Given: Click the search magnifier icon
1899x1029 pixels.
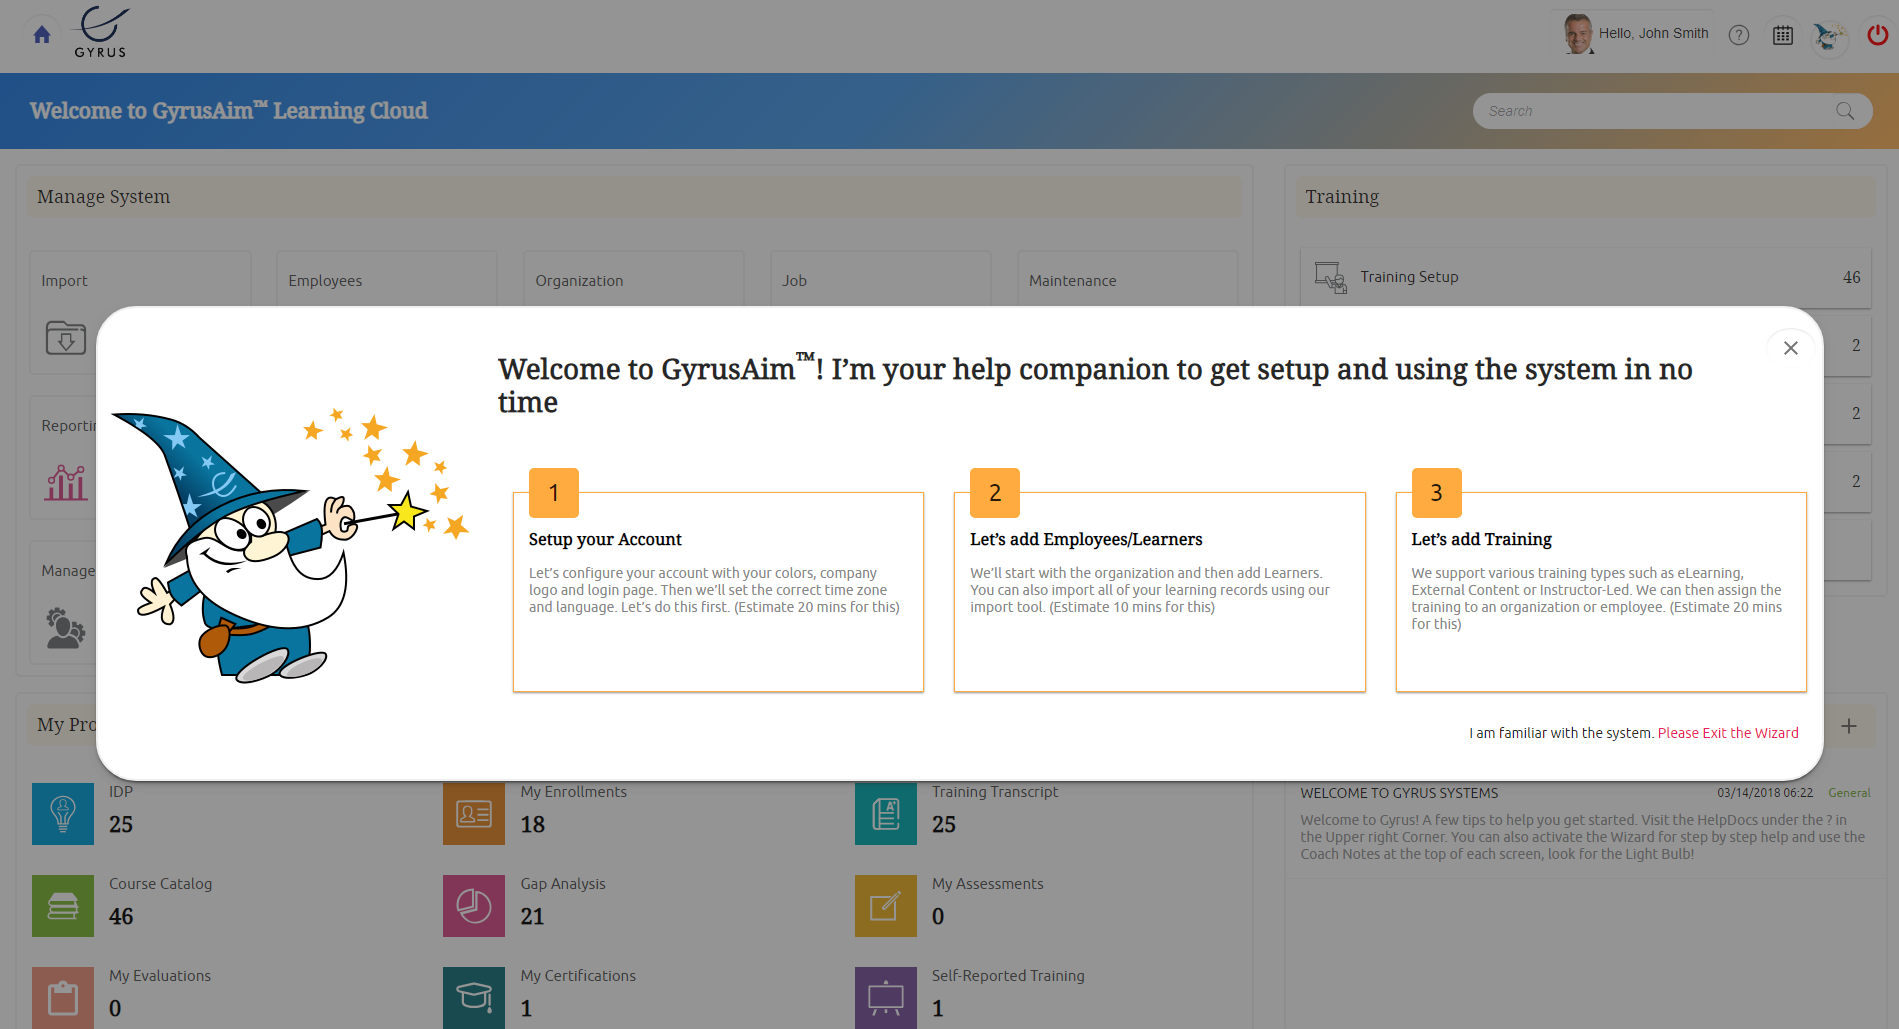Looking at the screenshot, I should (1845, 111).
